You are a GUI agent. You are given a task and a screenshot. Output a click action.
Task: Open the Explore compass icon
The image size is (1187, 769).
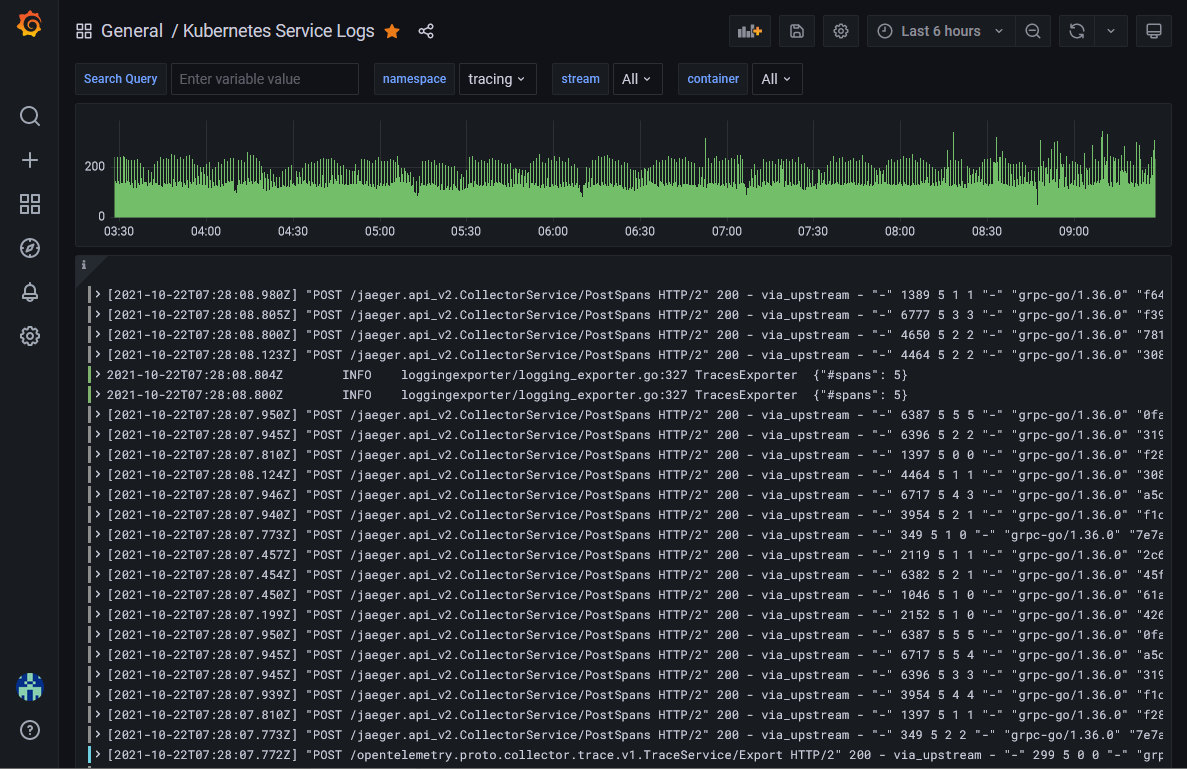pos(30,248)
